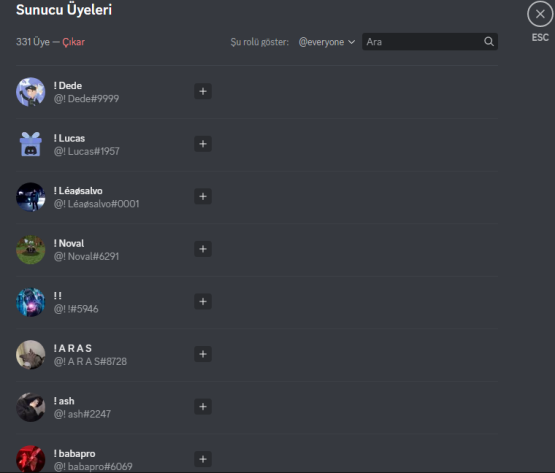This screenshot has height=473, width=555.
Task: Open ! Noval's avatar
Action: pos(30,250)
